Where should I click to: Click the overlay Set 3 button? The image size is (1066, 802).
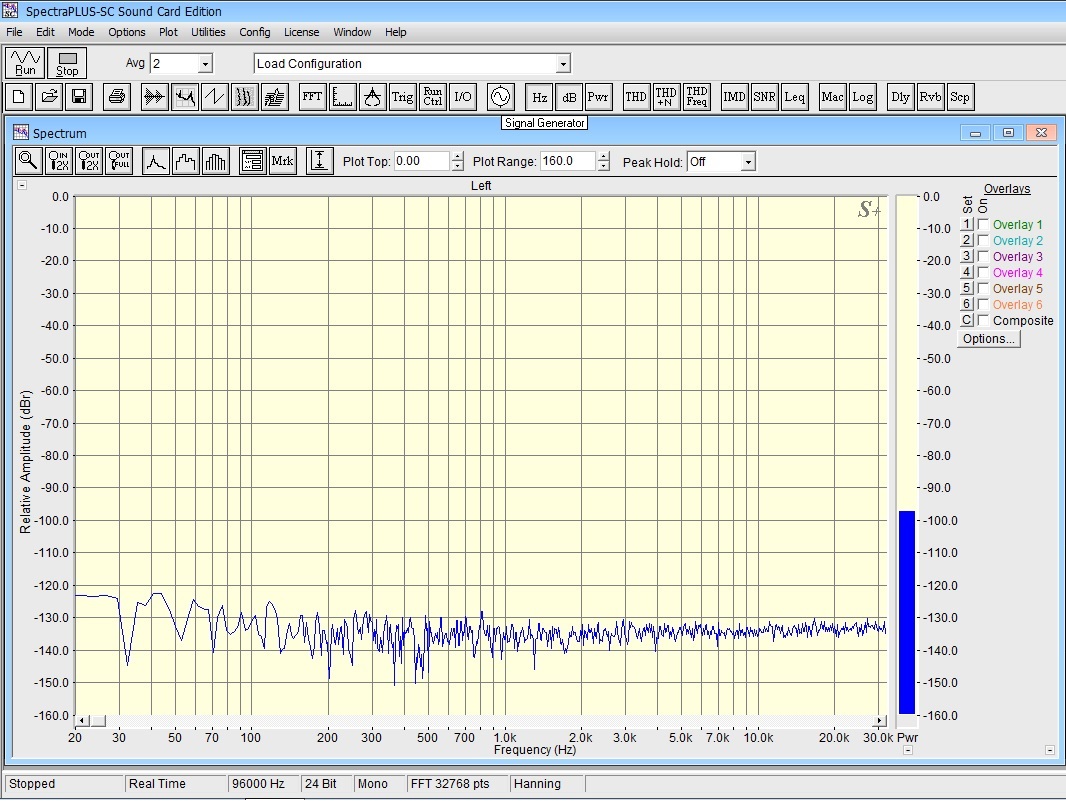tap(966, 257)
